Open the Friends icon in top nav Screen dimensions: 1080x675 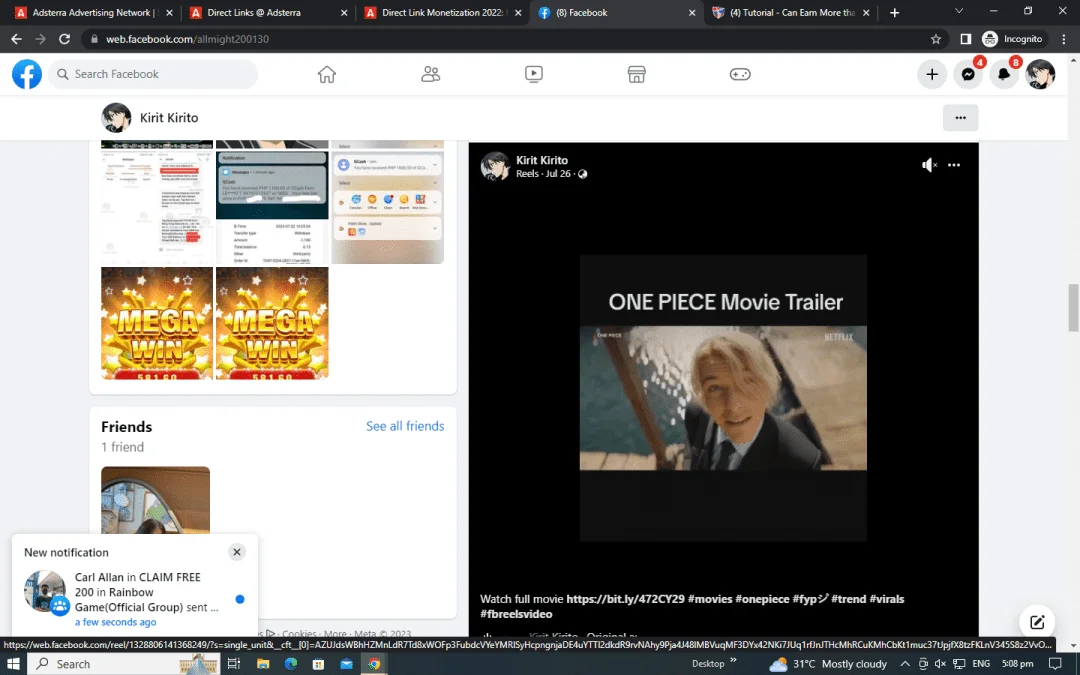pos(430,74)
